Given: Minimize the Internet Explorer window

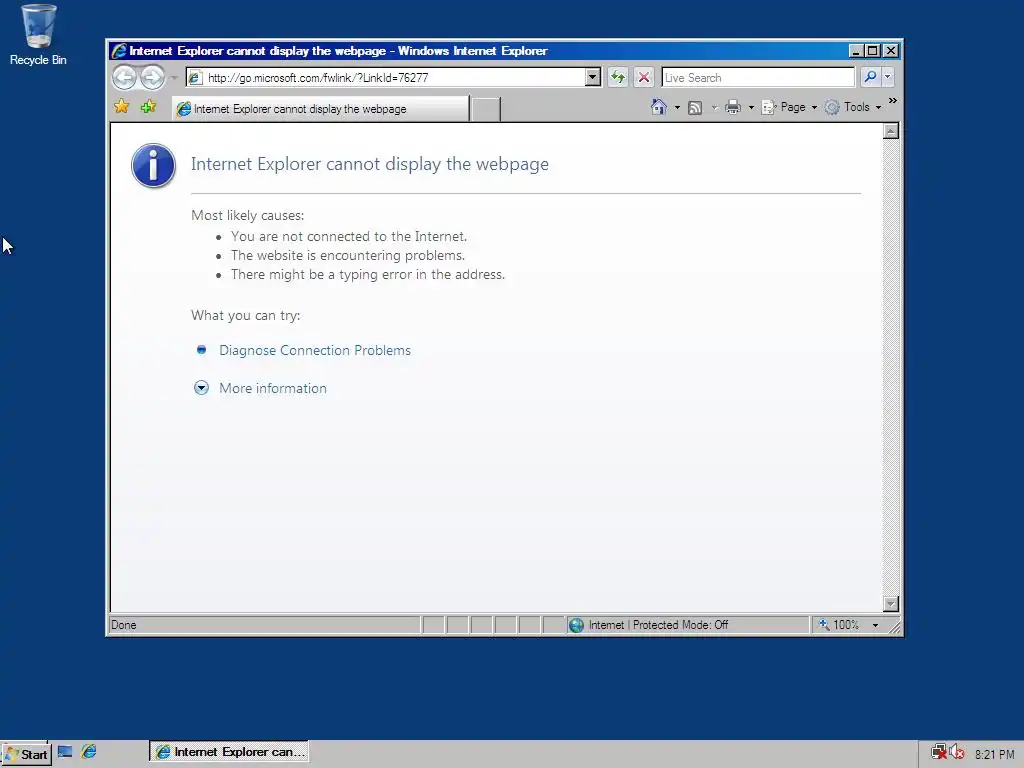Looking at the screenshot, I should tap(856, 50).
